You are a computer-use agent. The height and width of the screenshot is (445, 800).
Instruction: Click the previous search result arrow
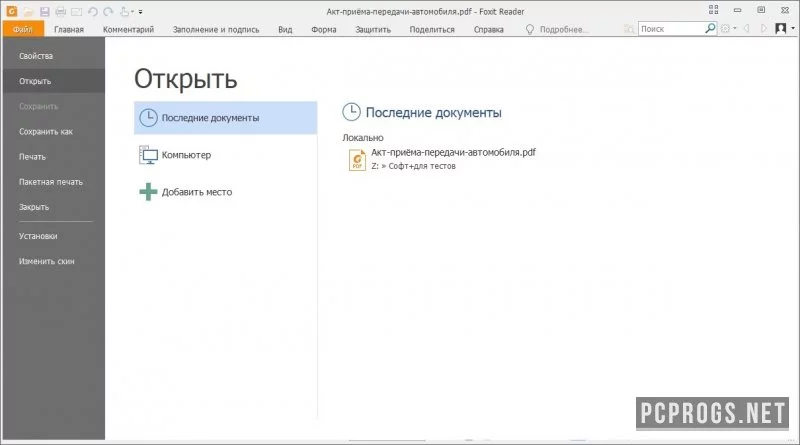(x=746, y=29)
